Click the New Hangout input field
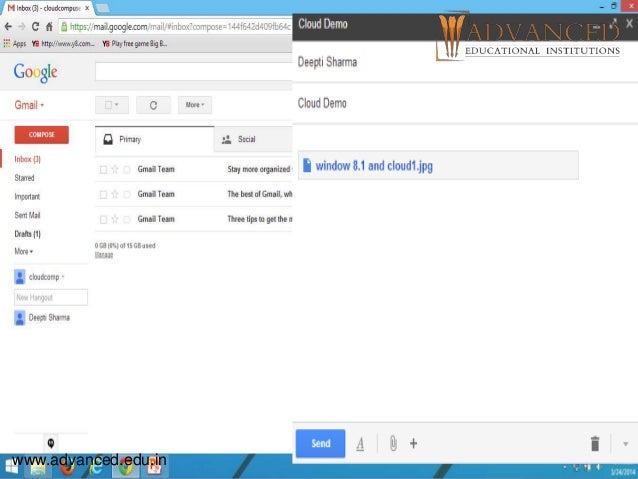The height and width of the screenshot is (479, 638). pyautogui.click(x=51, y=297)
